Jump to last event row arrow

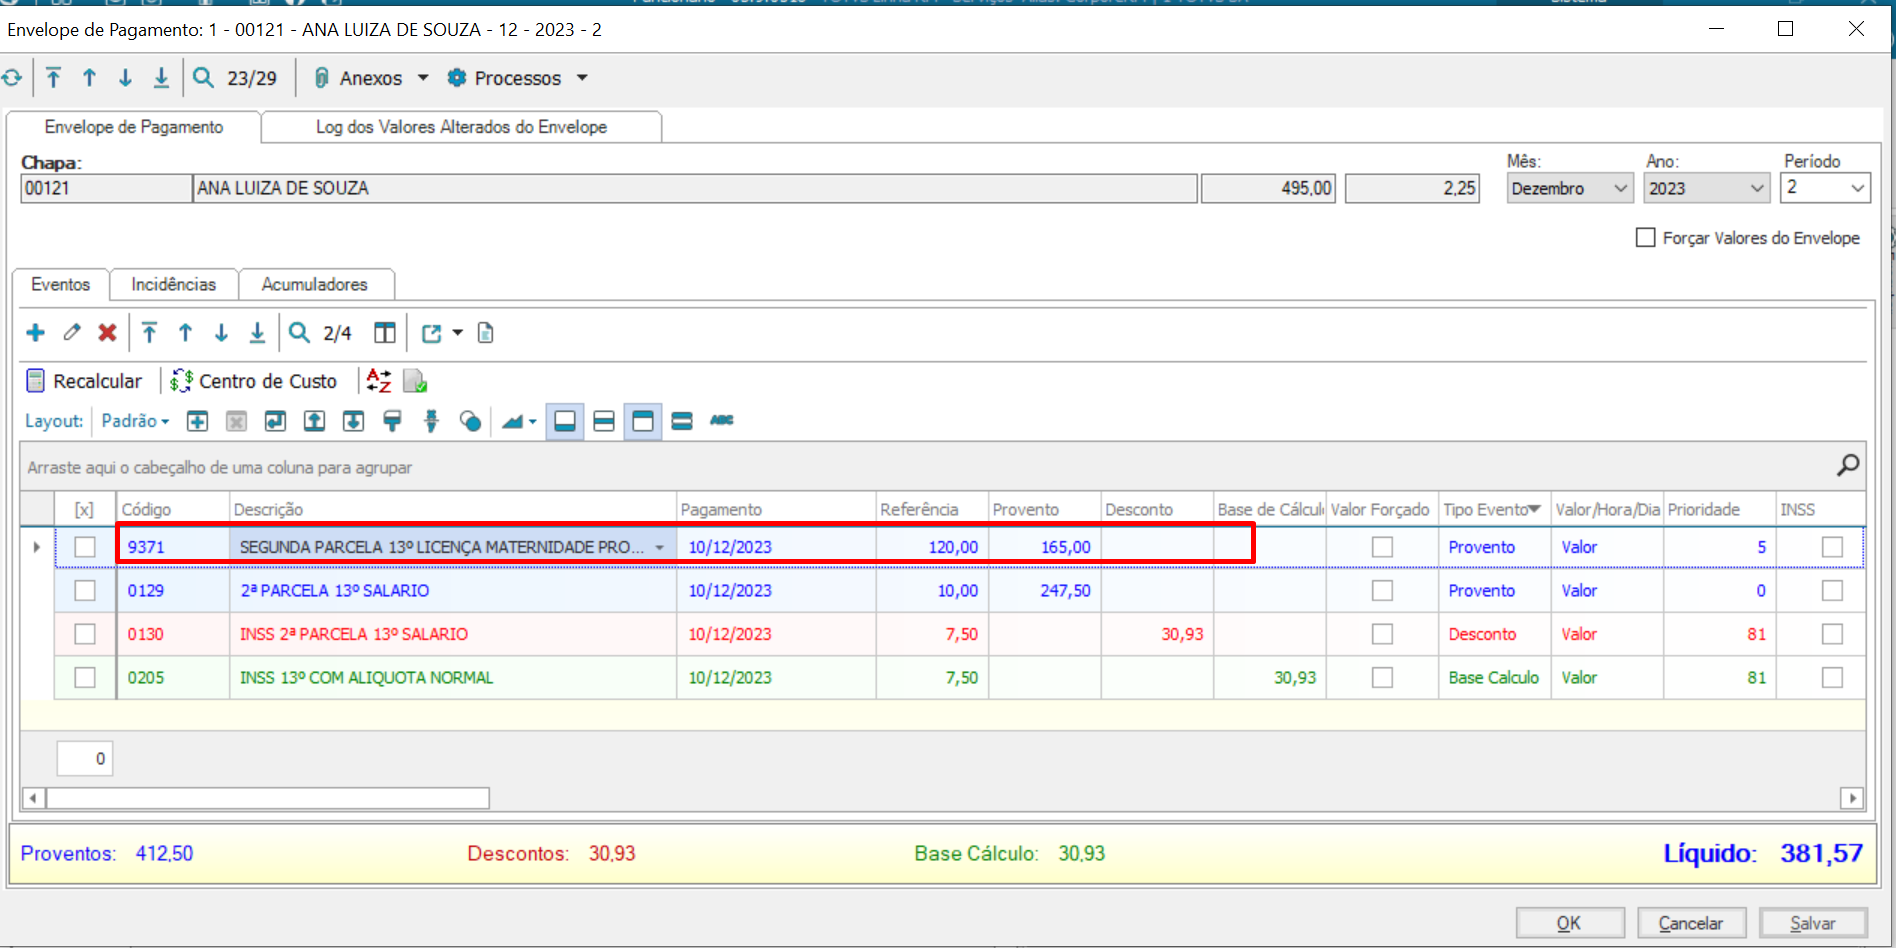click(257, 333)
